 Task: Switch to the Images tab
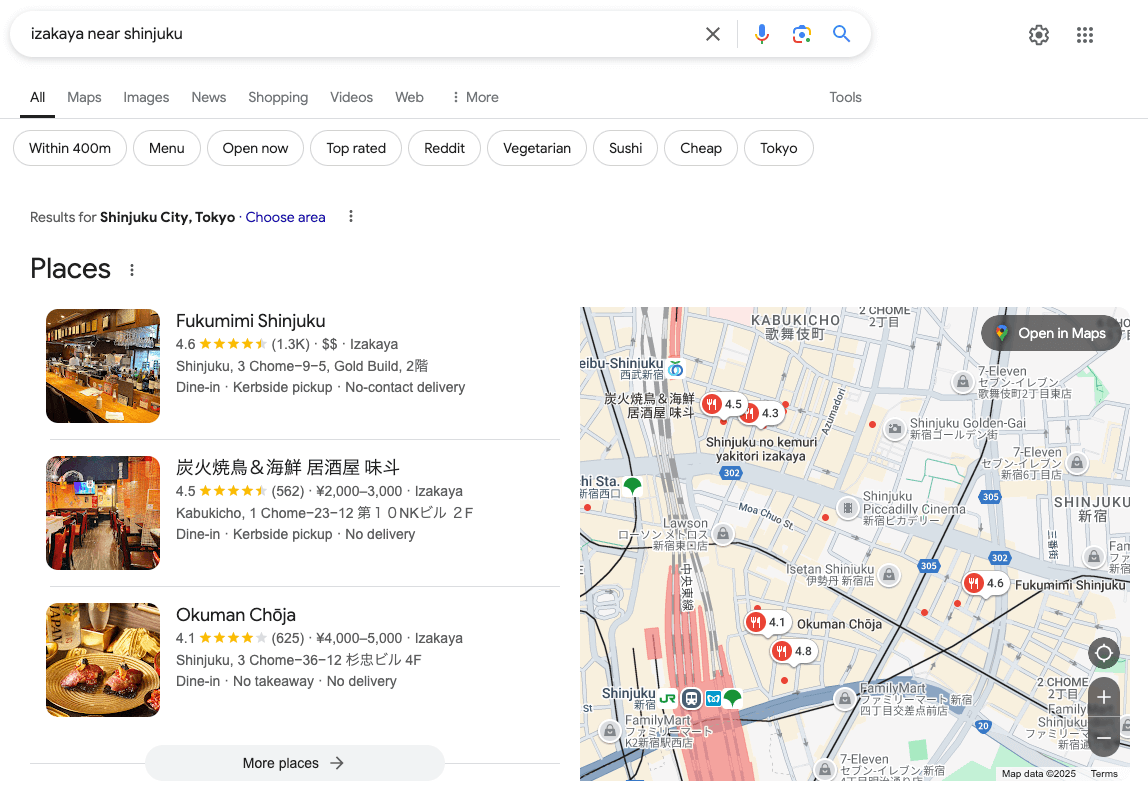coord(146,97)
